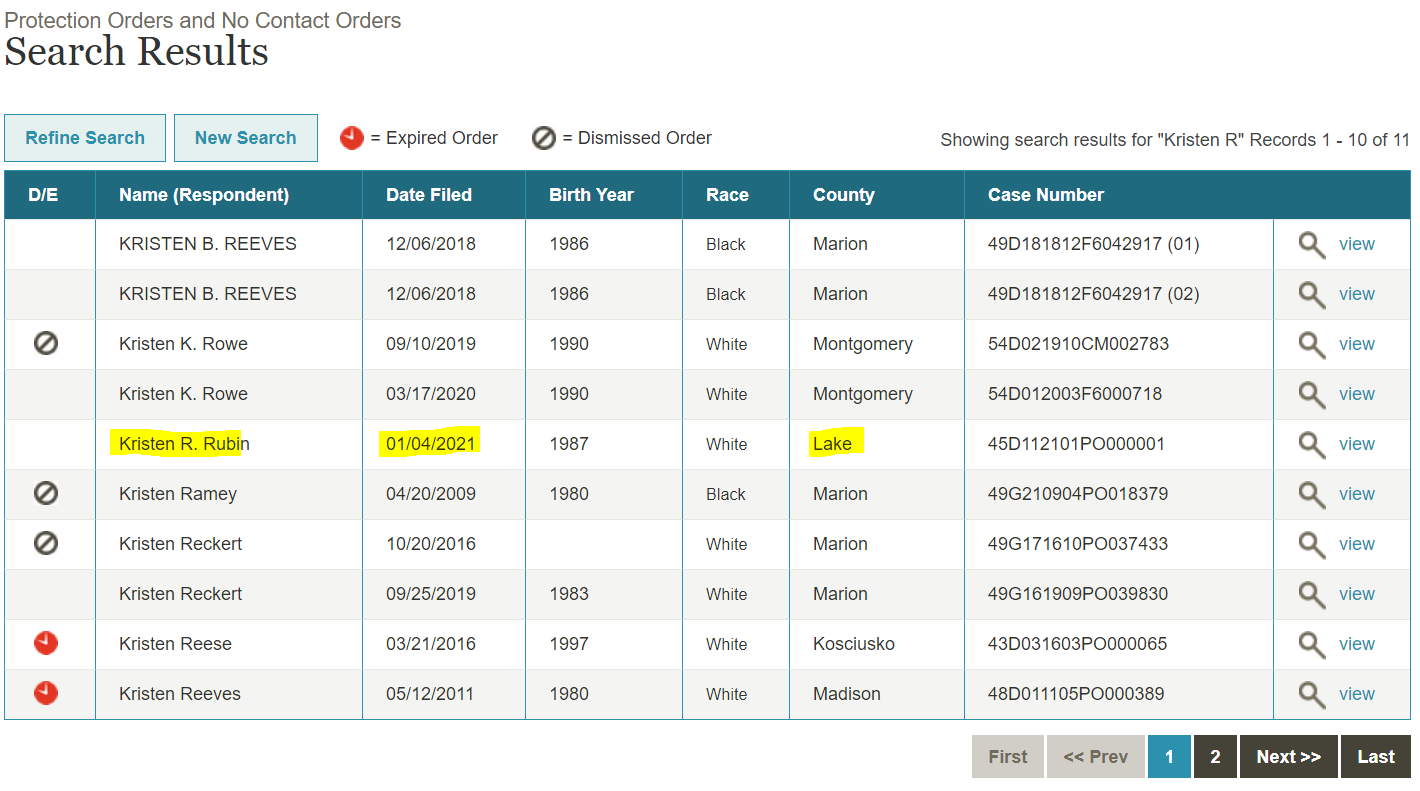
Task: Click the dismissed icon in the 09/10/2019 Rowe row
Action: [46, 343]
